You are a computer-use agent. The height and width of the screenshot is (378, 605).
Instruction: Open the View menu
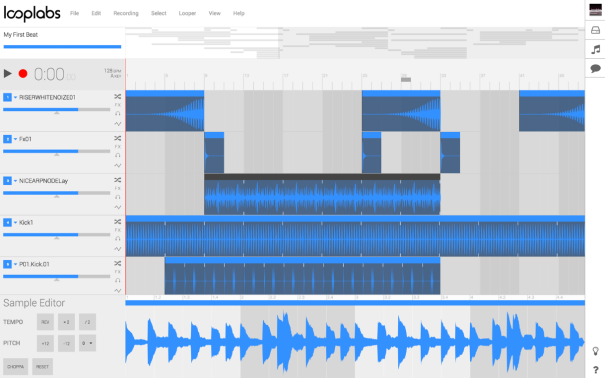[x=215, y=13]
